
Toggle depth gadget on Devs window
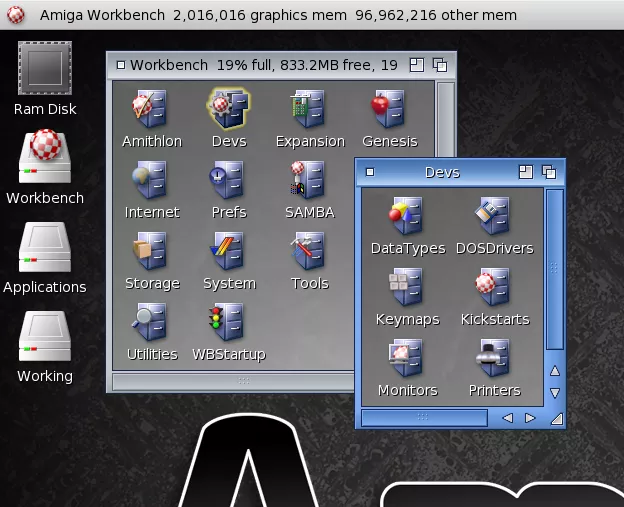tap(548, 172)
